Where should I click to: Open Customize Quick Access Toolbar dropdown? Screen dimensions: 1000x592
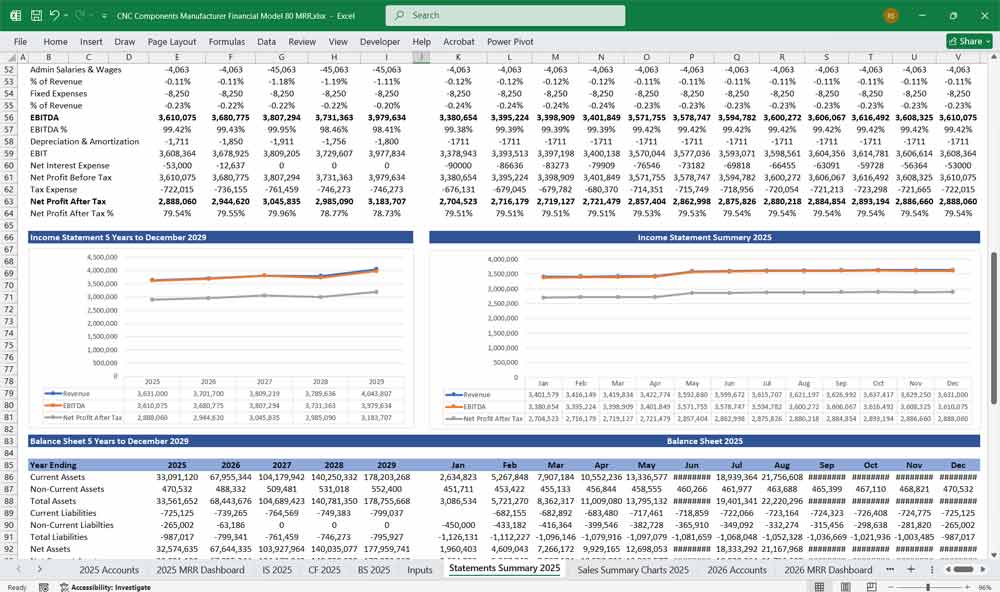[x=104, y=15]
